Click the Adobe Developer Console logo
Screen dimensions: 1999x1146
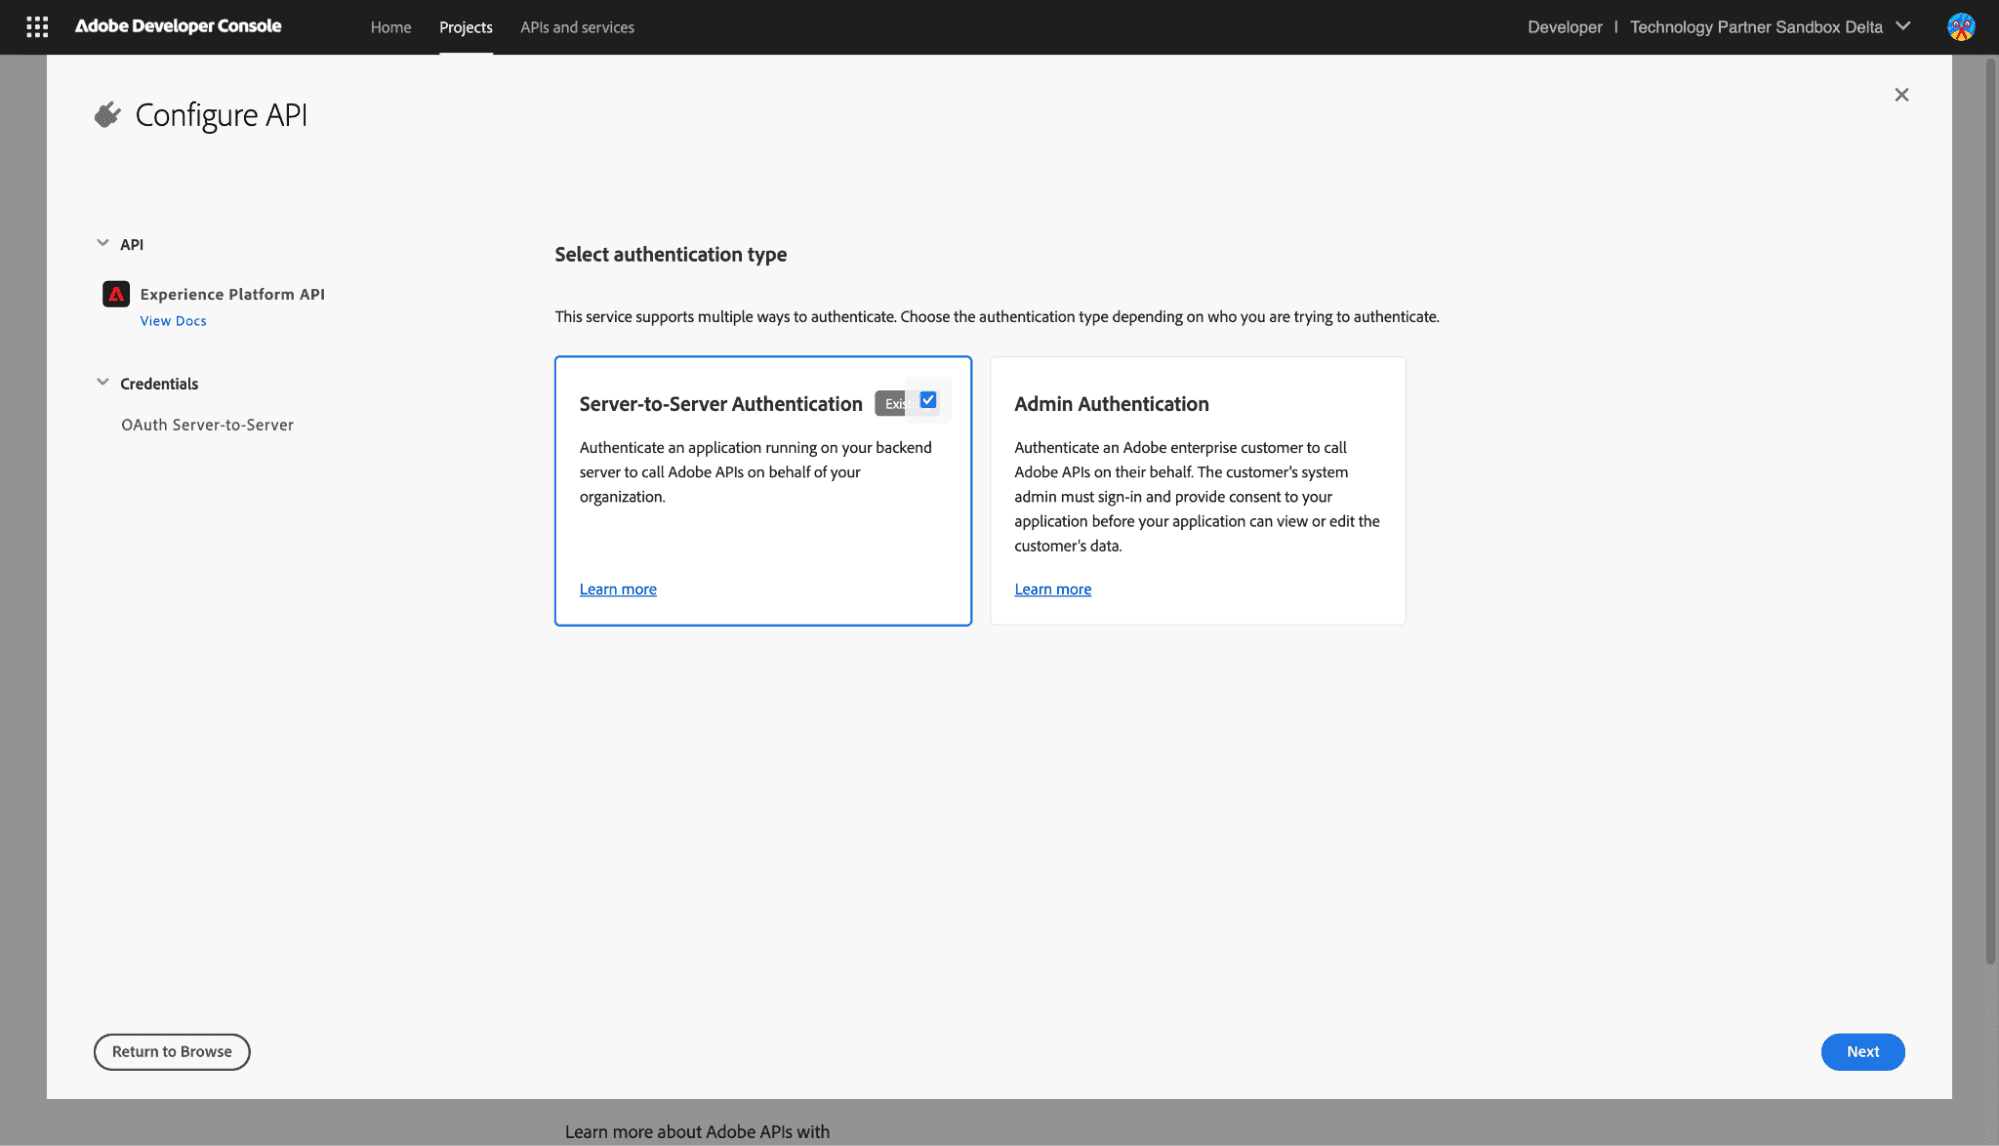point(179,26)
